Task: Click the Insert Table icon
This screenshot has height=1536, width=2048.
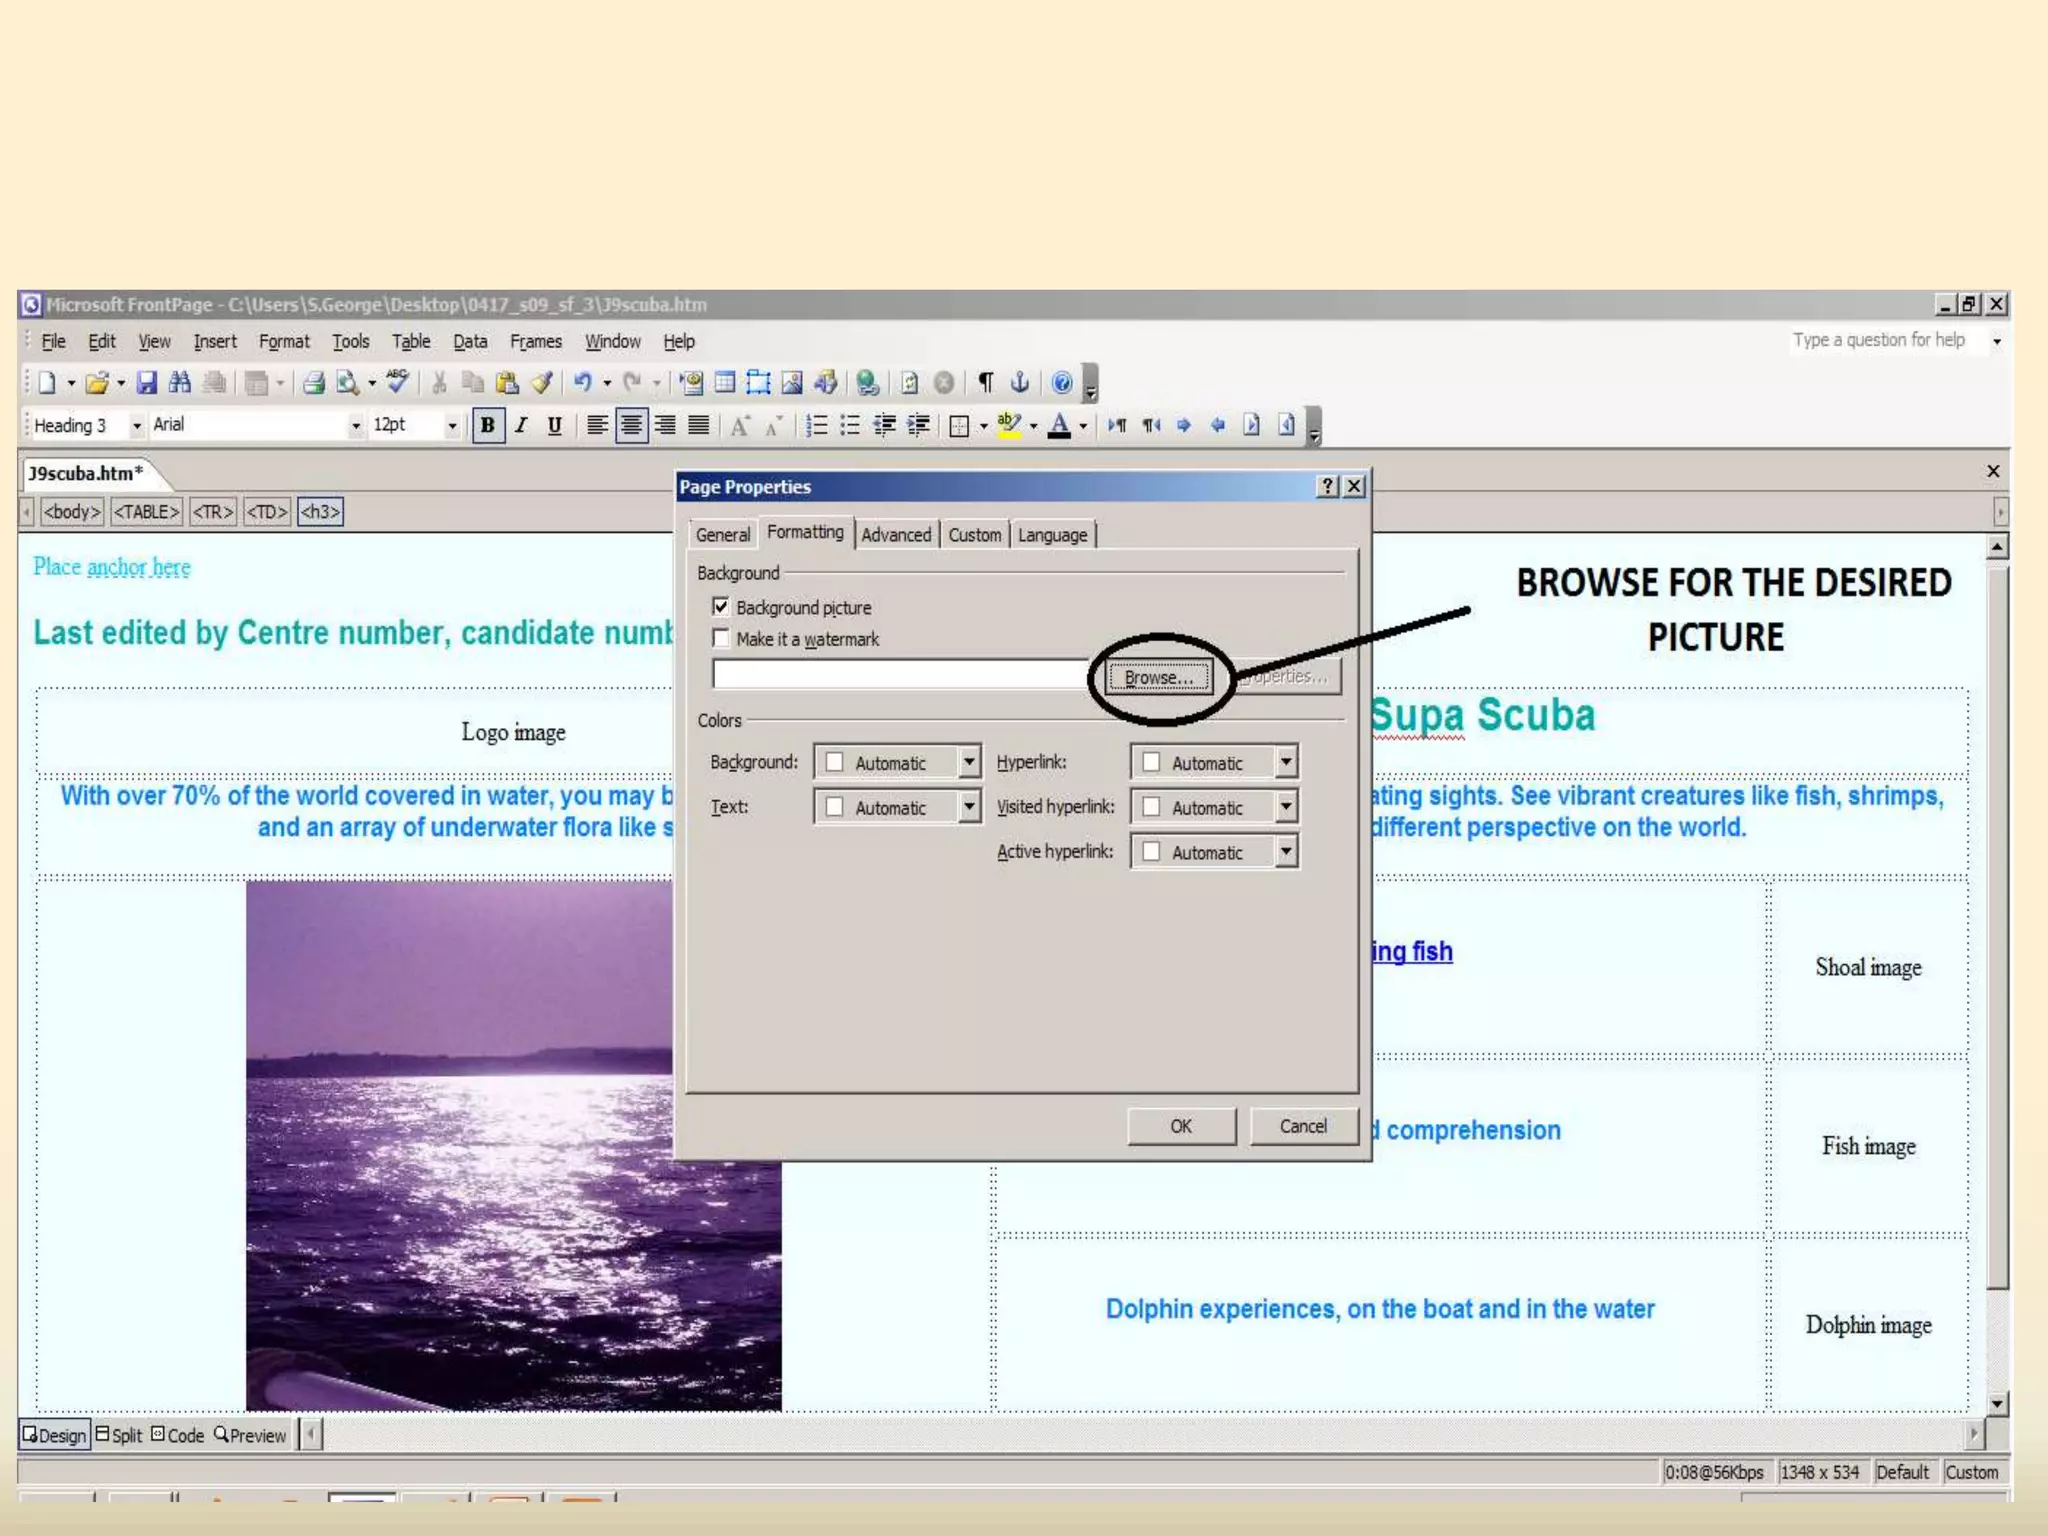Action: click(725, 383)
